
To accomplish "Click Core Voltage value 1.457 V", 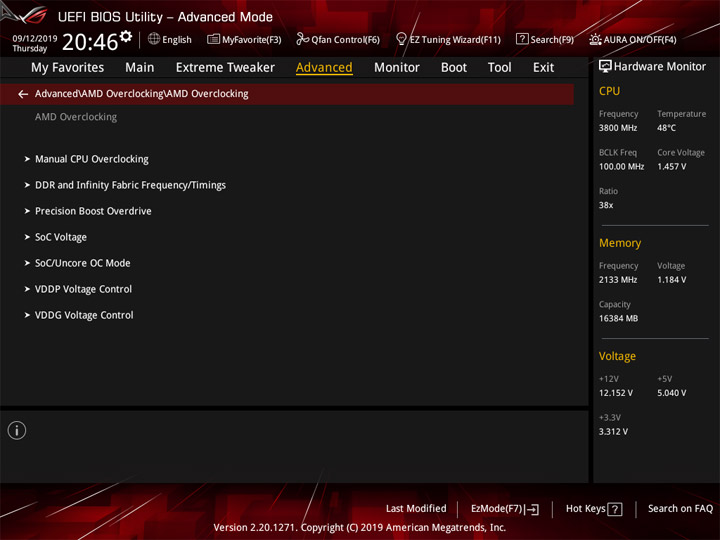I will click(671, 167).
